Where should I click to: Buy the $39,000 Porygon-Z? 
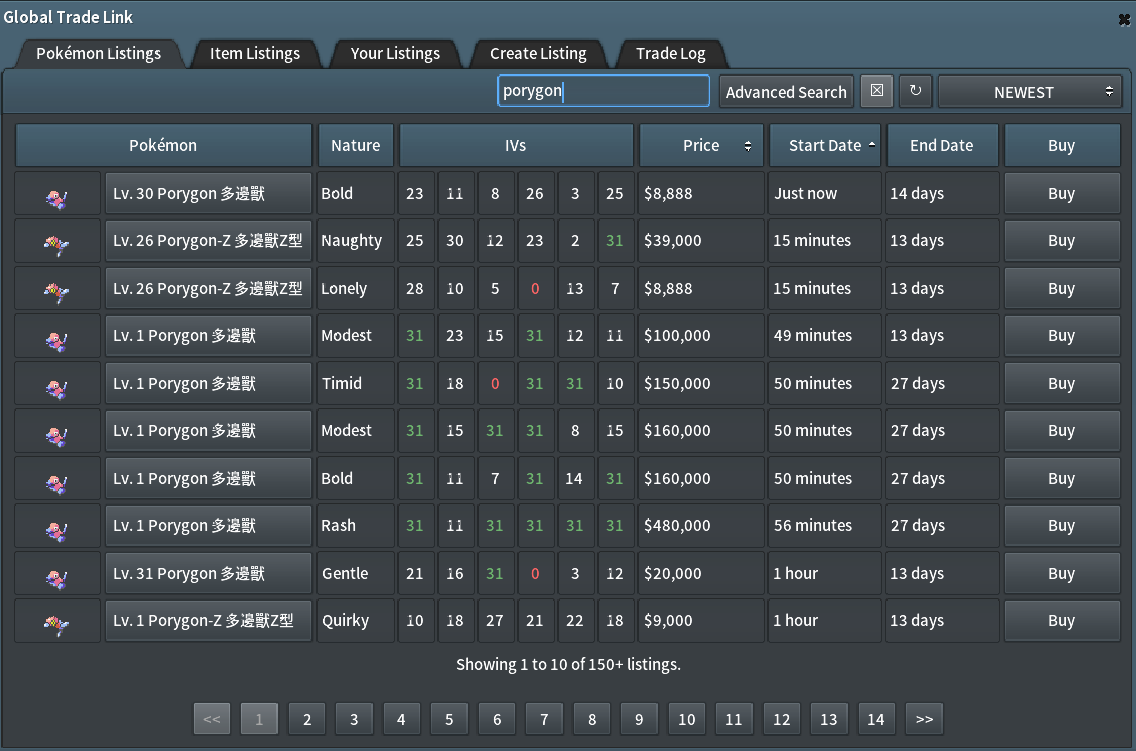pos(1061,240)
